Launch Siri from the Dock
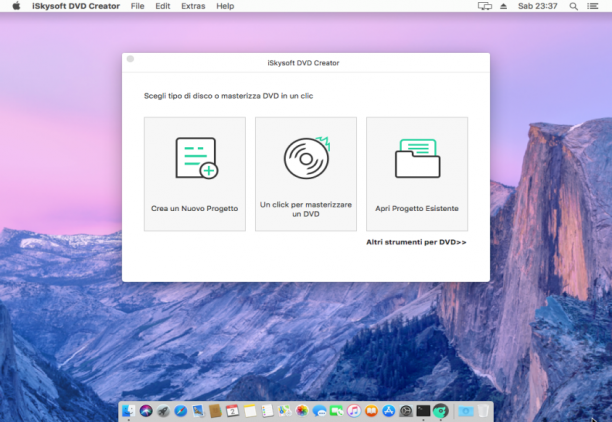Image resolution: width=612 pixels, height=422 pixels. [x=146, y=411]
